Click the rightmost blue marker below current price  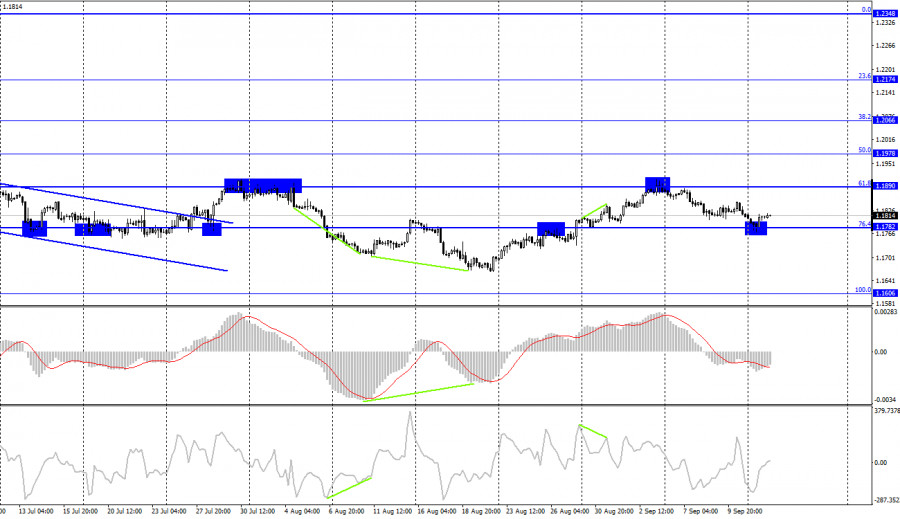tap(756, 228)
